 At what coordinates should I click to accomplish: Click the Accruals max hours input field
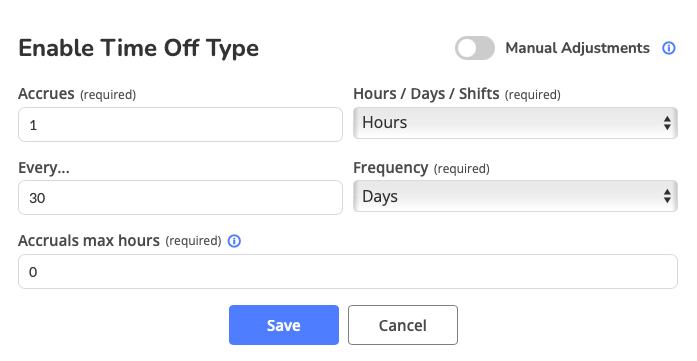tap(348, 272)
